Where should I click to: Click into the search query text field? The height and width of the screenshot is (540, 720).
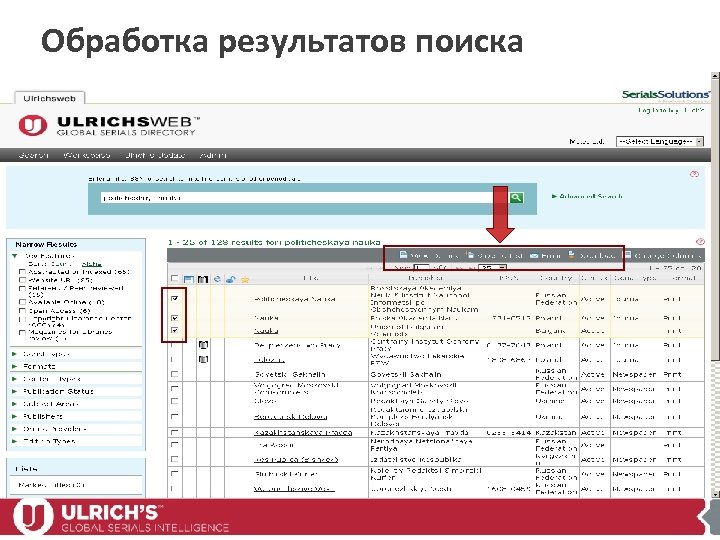(x=303, y=198)
